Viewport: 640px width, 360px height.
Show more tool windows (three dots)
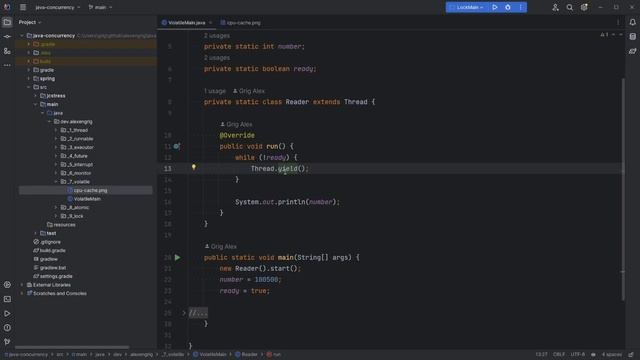coord(7,65)
